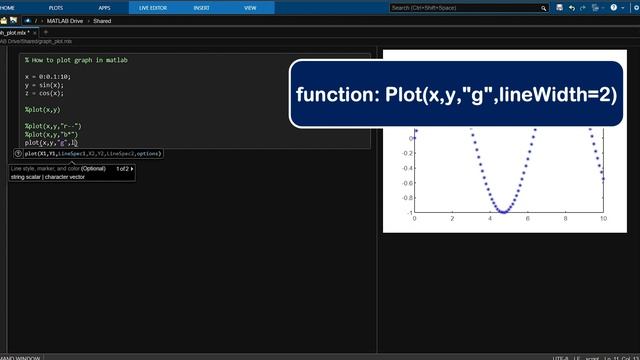Click the code line x = 0:0.1:10;

coord(47,77)
